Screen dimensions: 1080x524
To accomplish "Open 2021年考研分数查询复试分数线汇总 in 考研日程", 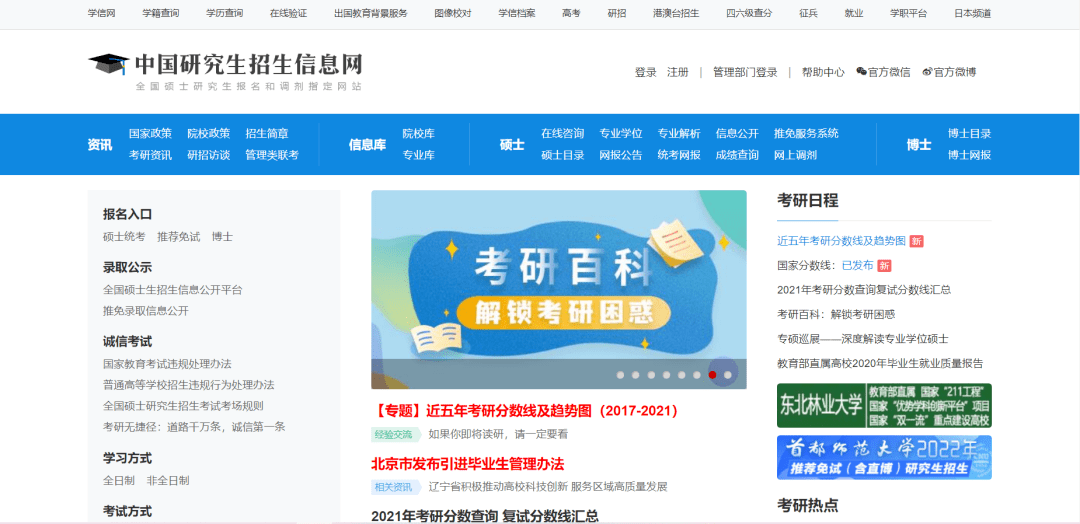I will 864,290.
